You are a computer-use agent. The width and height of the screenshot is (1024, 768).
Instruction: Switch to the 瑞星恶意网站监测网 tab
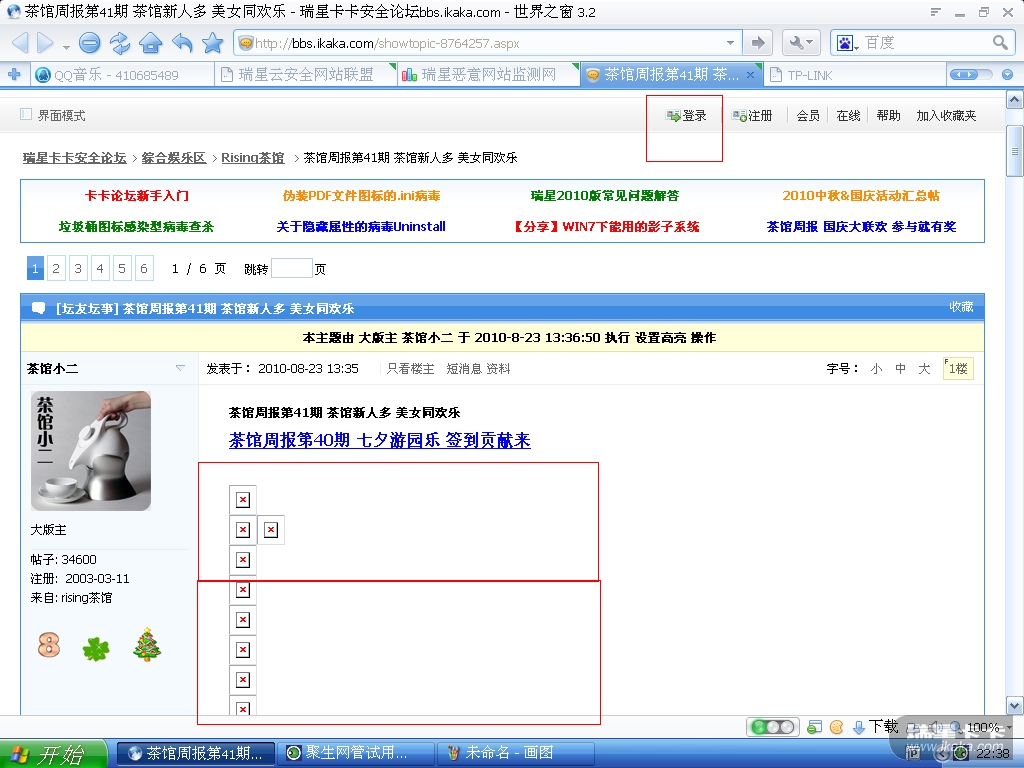point(488,75)
